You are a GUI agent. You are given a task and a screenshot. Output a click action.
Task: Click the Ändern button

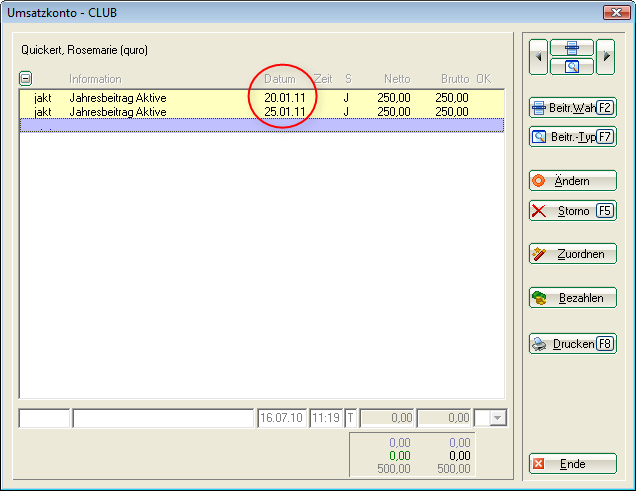pos(573,181)
